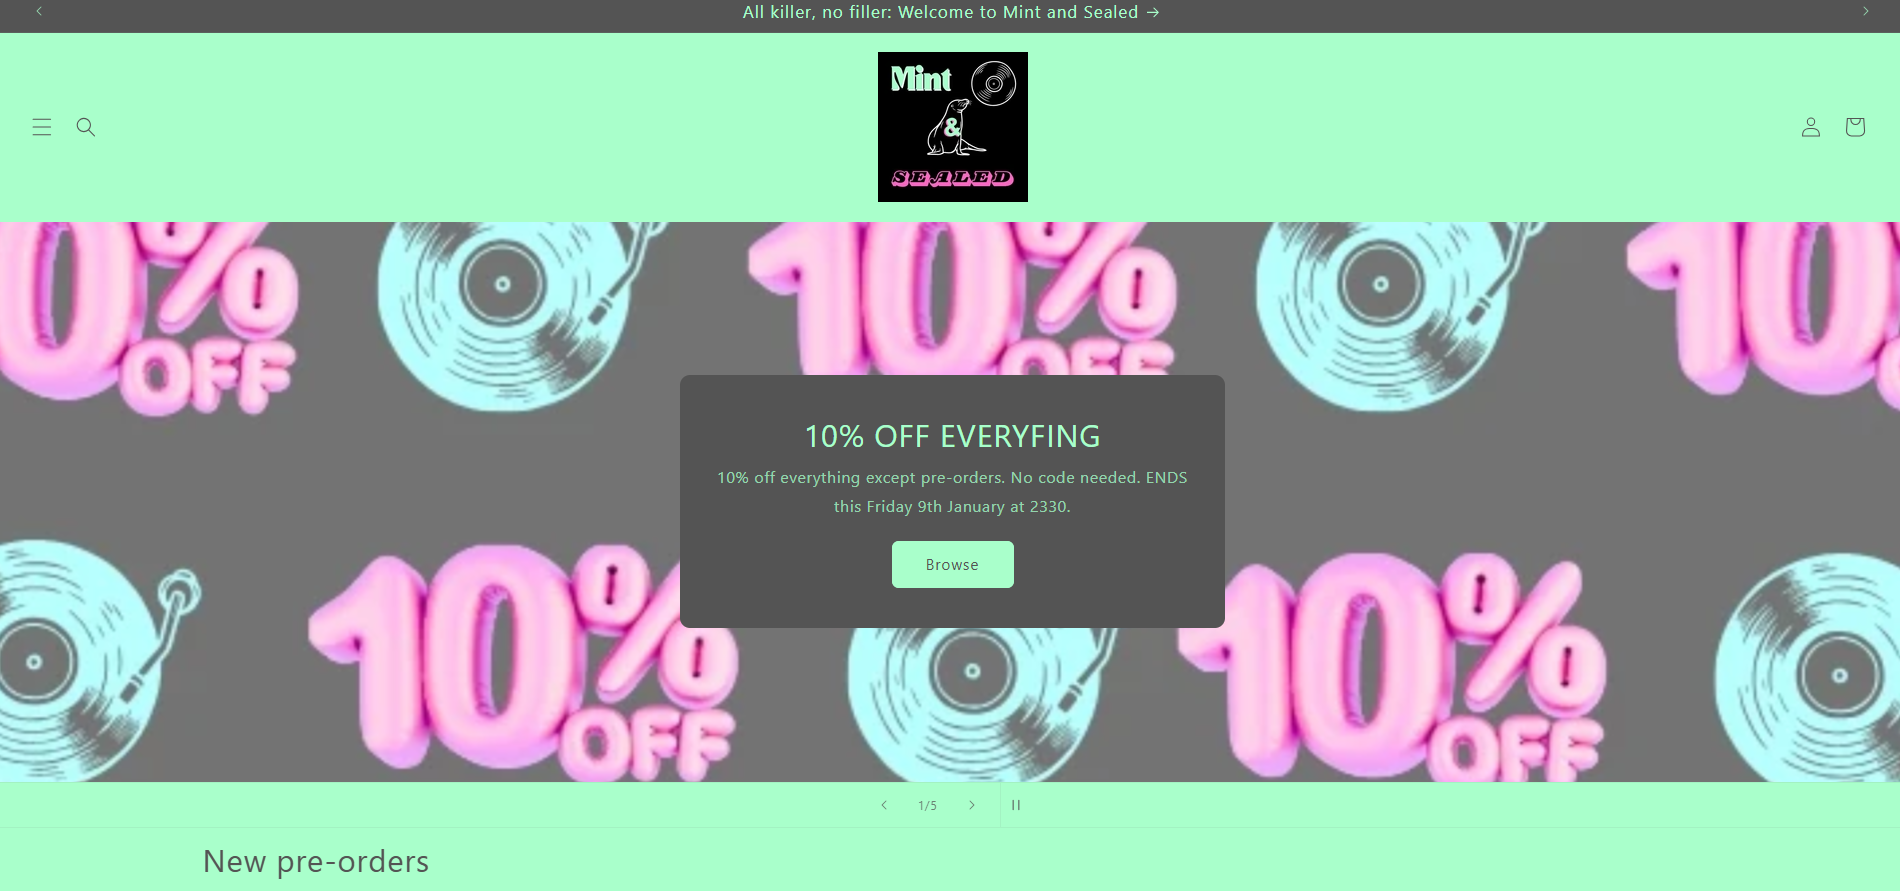The image size is (1900, 891).
Task: Show previous announcement with left chevron
Action: pyautogui.click(x=39, y=11)
